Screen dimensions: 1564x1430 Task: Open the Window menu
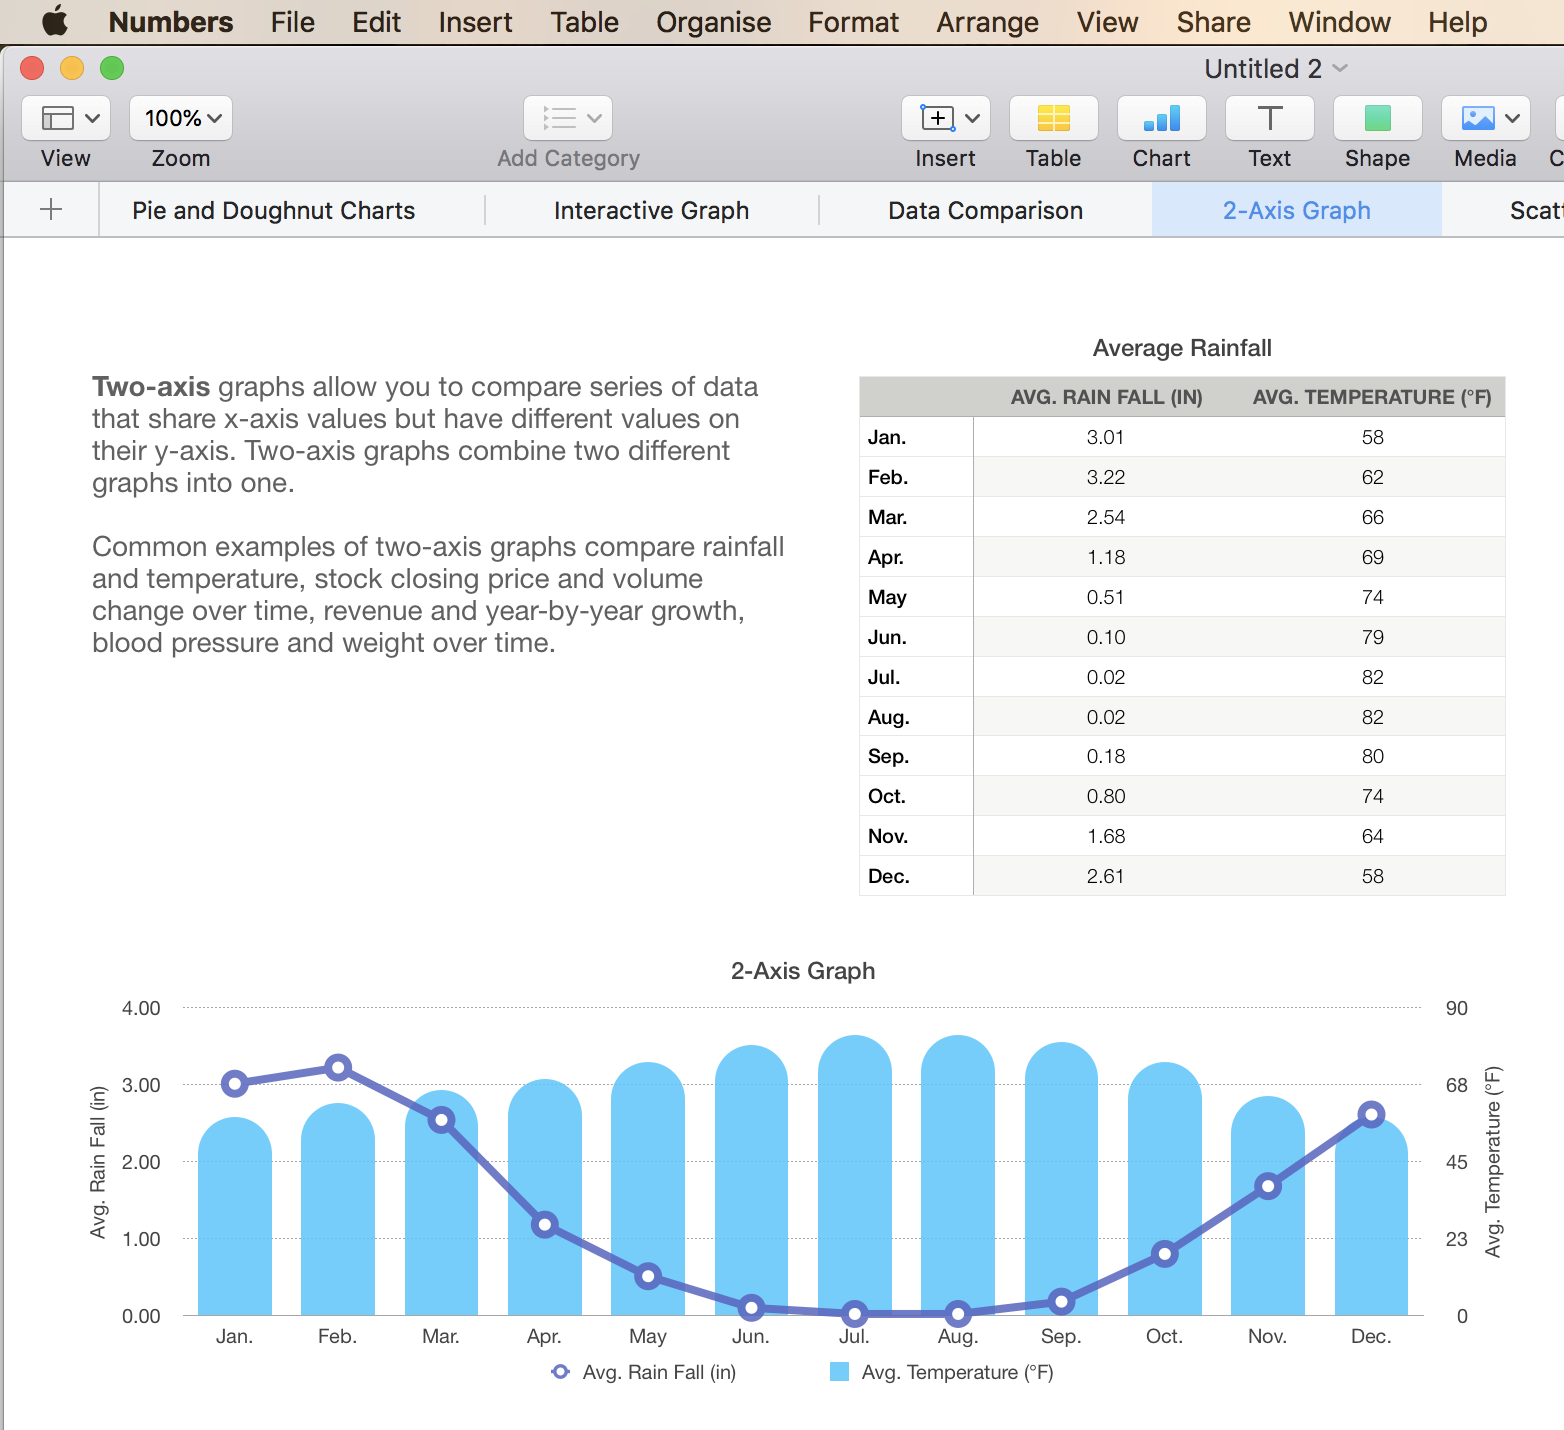pos(1339,22)
